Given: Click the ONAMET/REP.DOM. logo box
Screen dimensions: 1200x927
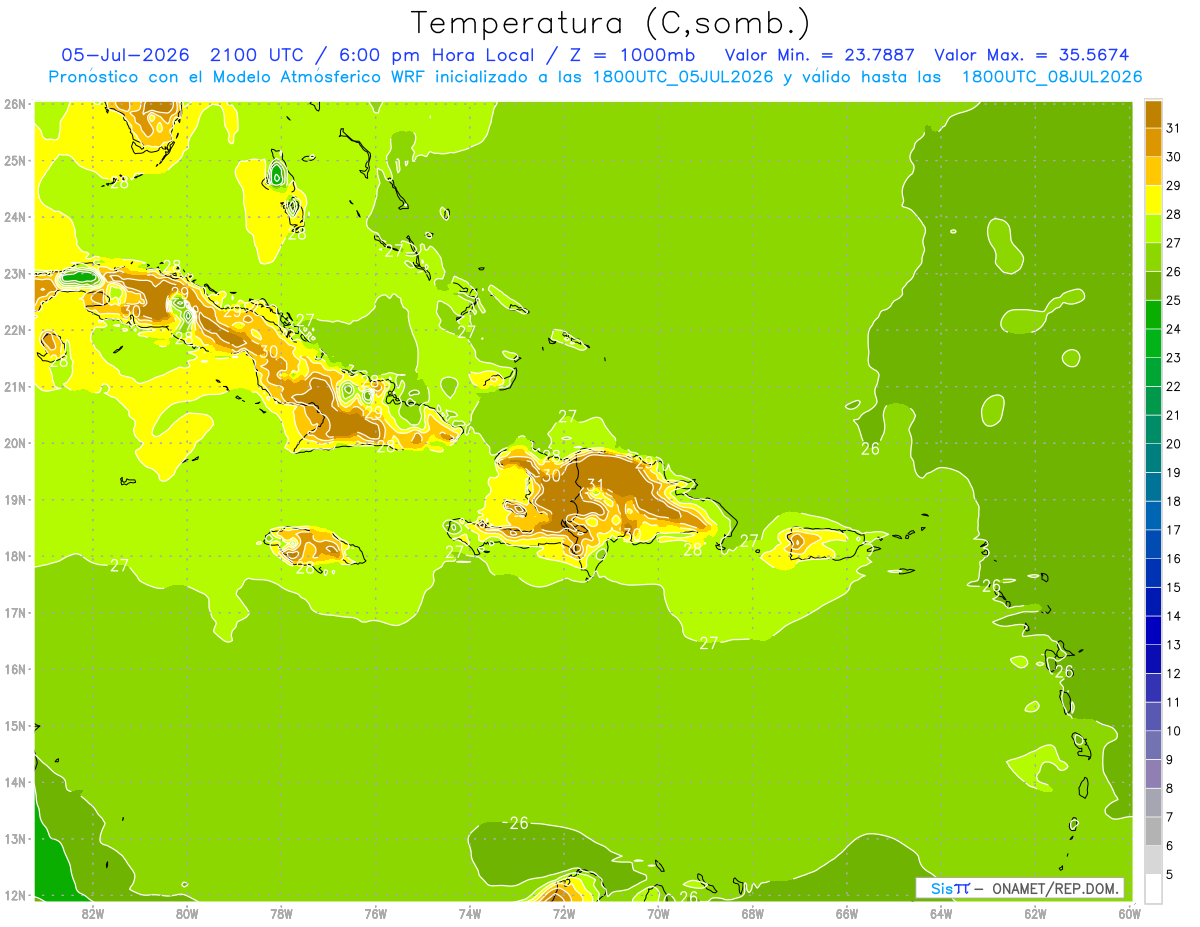Looking at the screenshot, I should click(1020, 888).
